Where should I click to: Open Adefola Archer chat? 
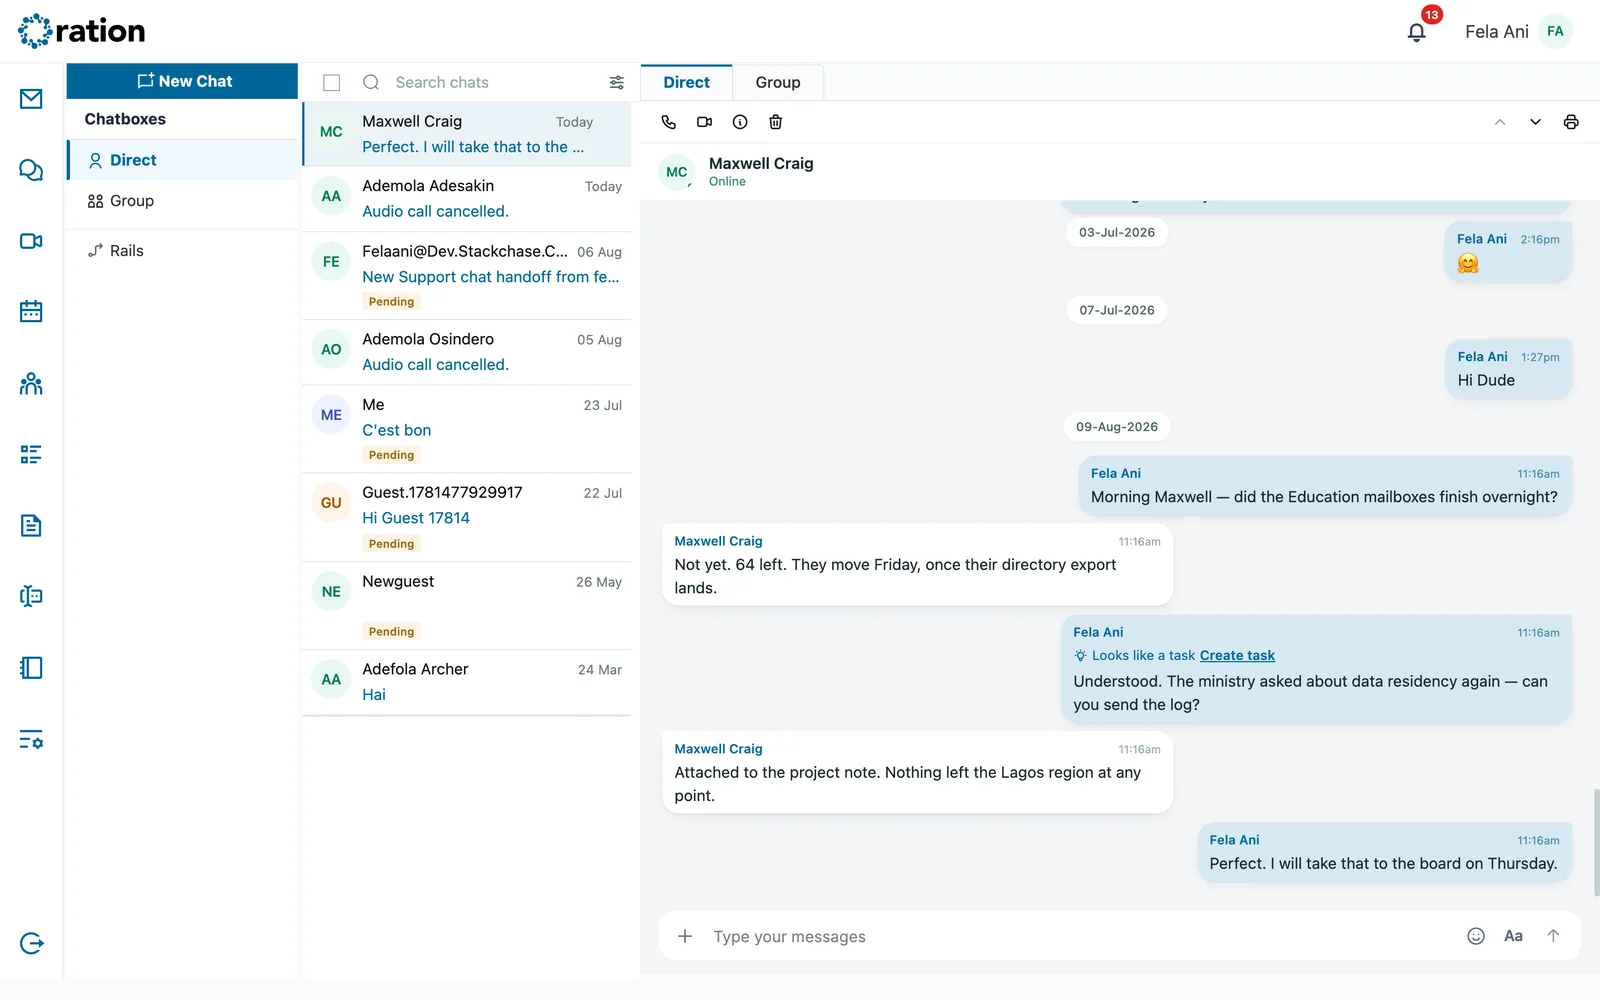[x=467, y=682]
